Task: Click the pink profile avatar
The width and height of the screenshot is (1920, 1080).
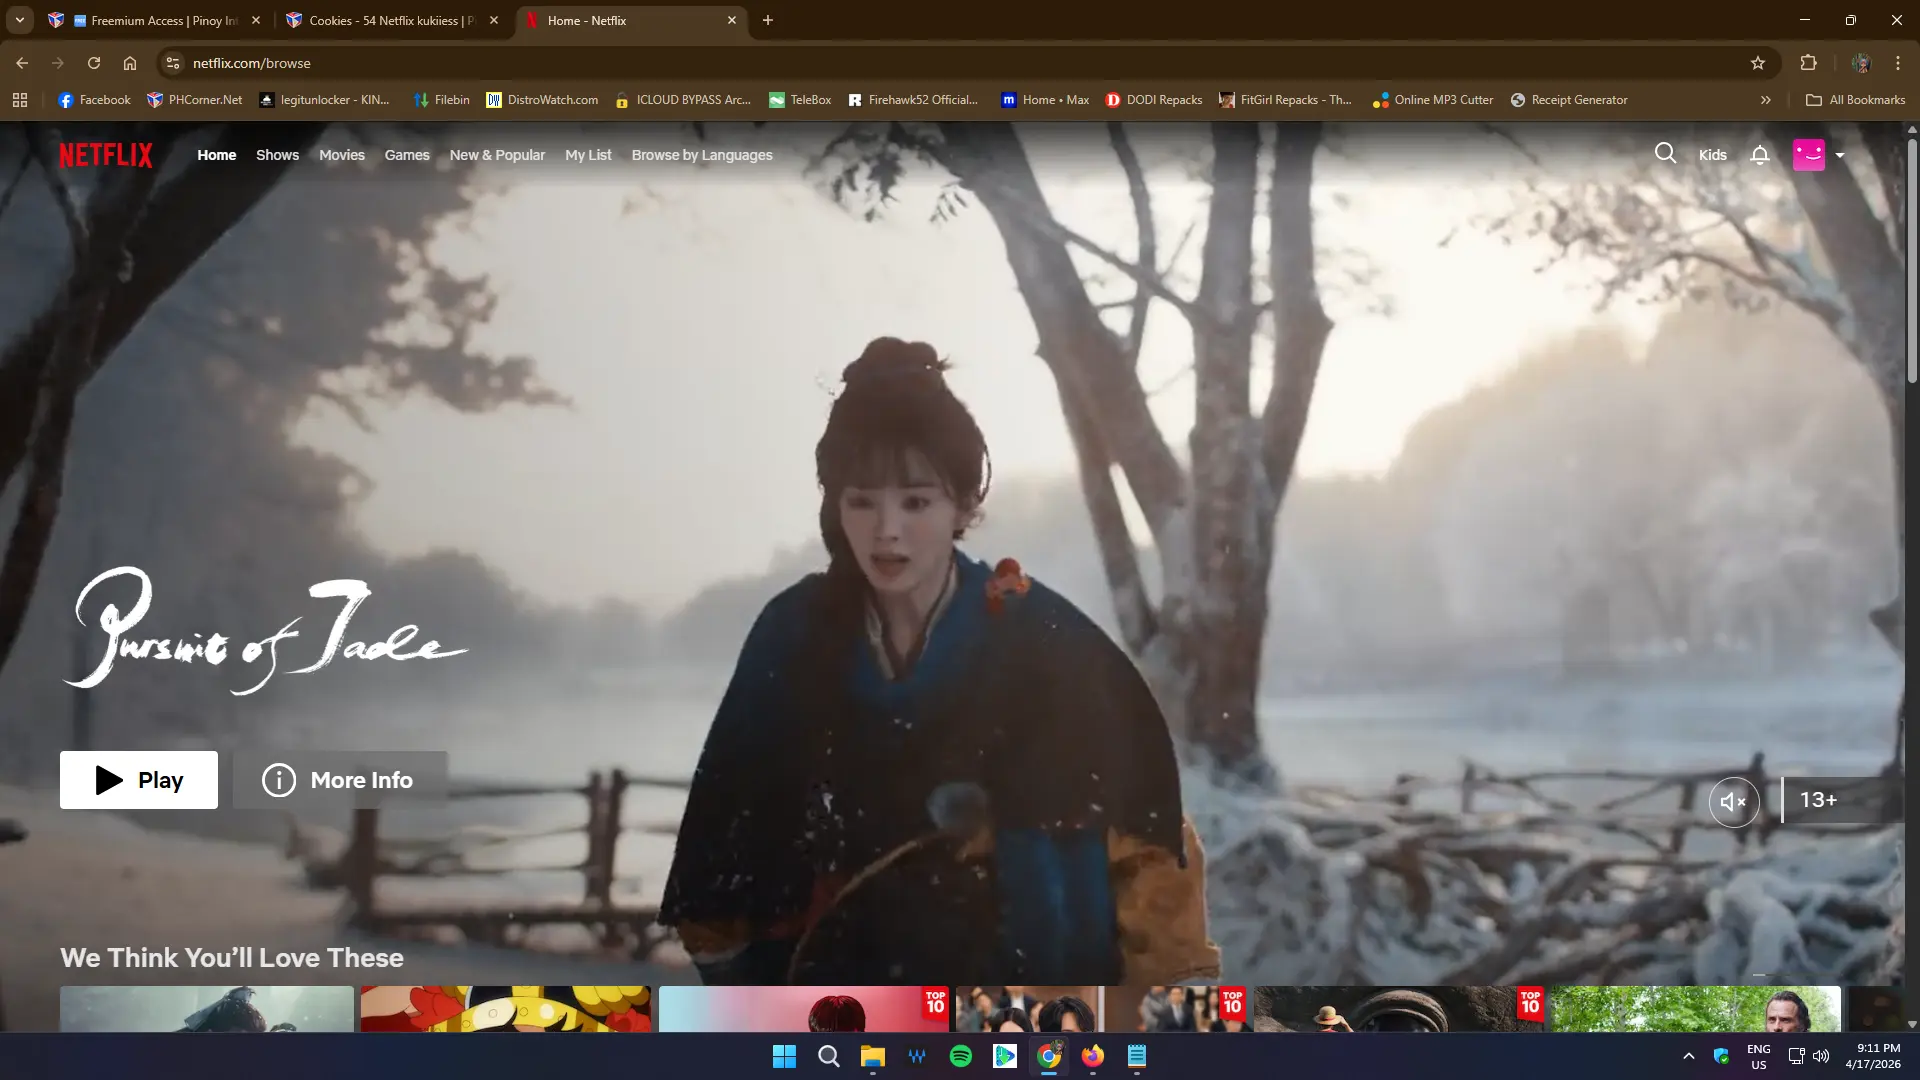Action: coord(1808,155)
